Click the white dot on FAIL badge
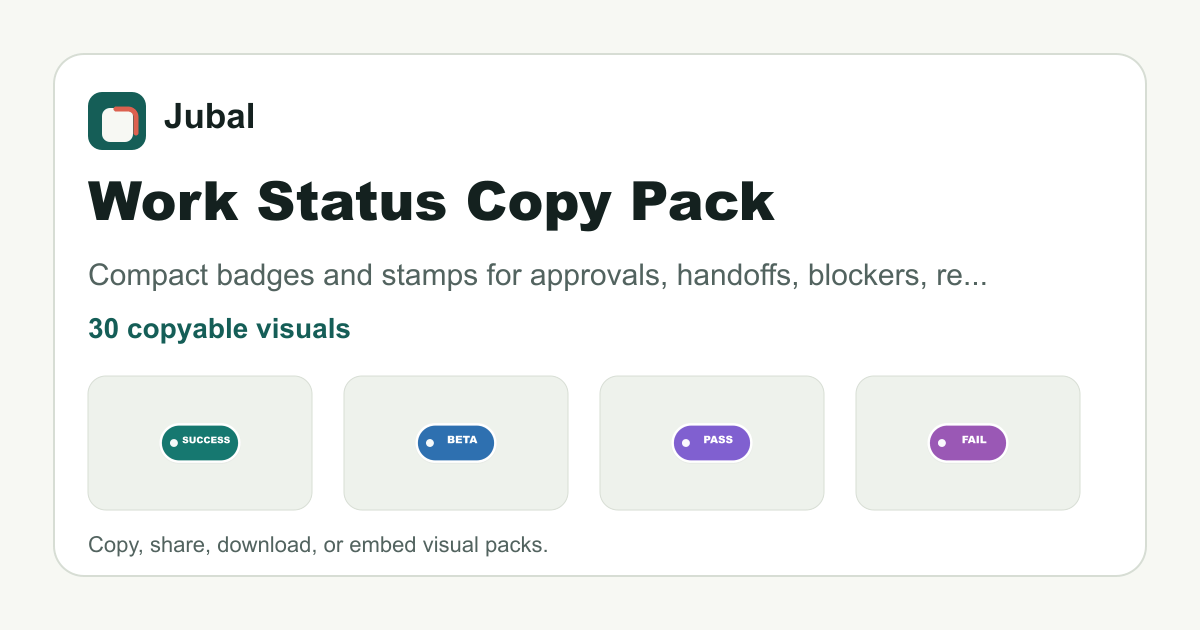Viewport: 1200px width, 630px height. point(942,443)
